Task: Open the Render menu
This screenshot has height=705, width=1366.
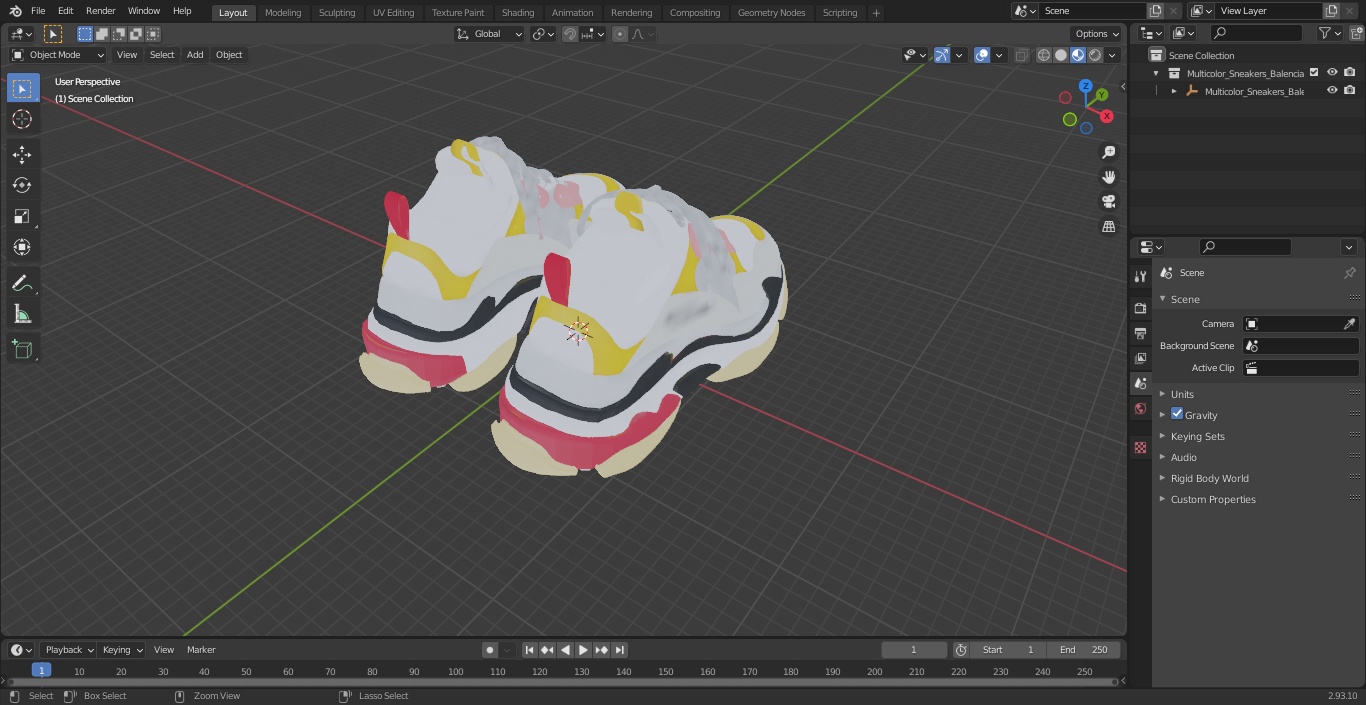Action: click(100, 11)
